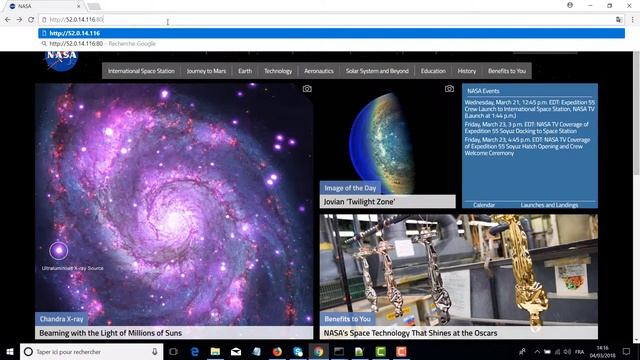Screen dimensions: 640x360
Task: Click the Chandra X-ray label
Action: point(61,319)
